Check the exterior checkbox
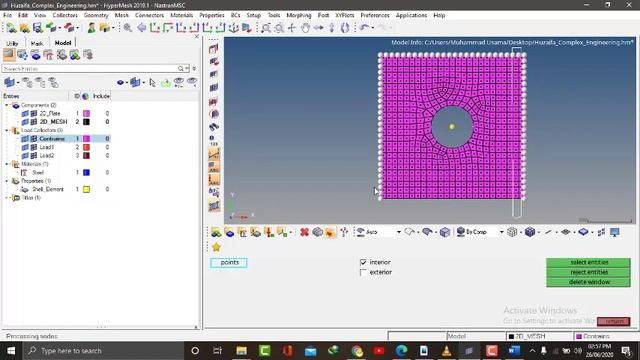 tap(363, 272)
